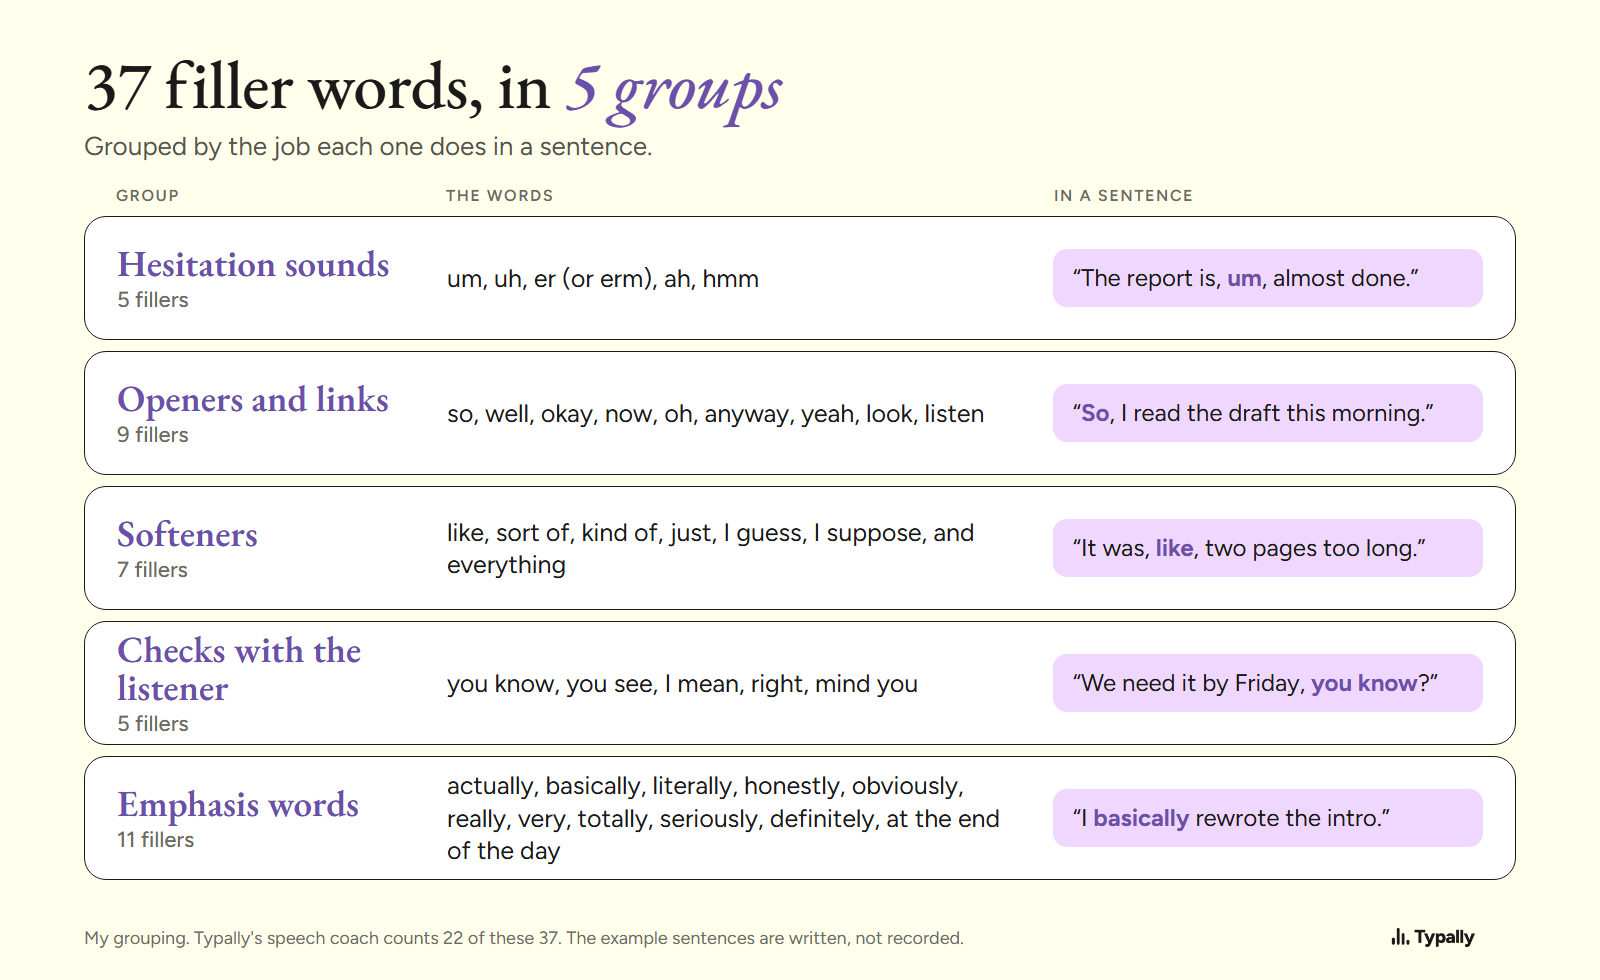Select the "Openers and links" group heading
1600x980 pixels.
[253, 400]
